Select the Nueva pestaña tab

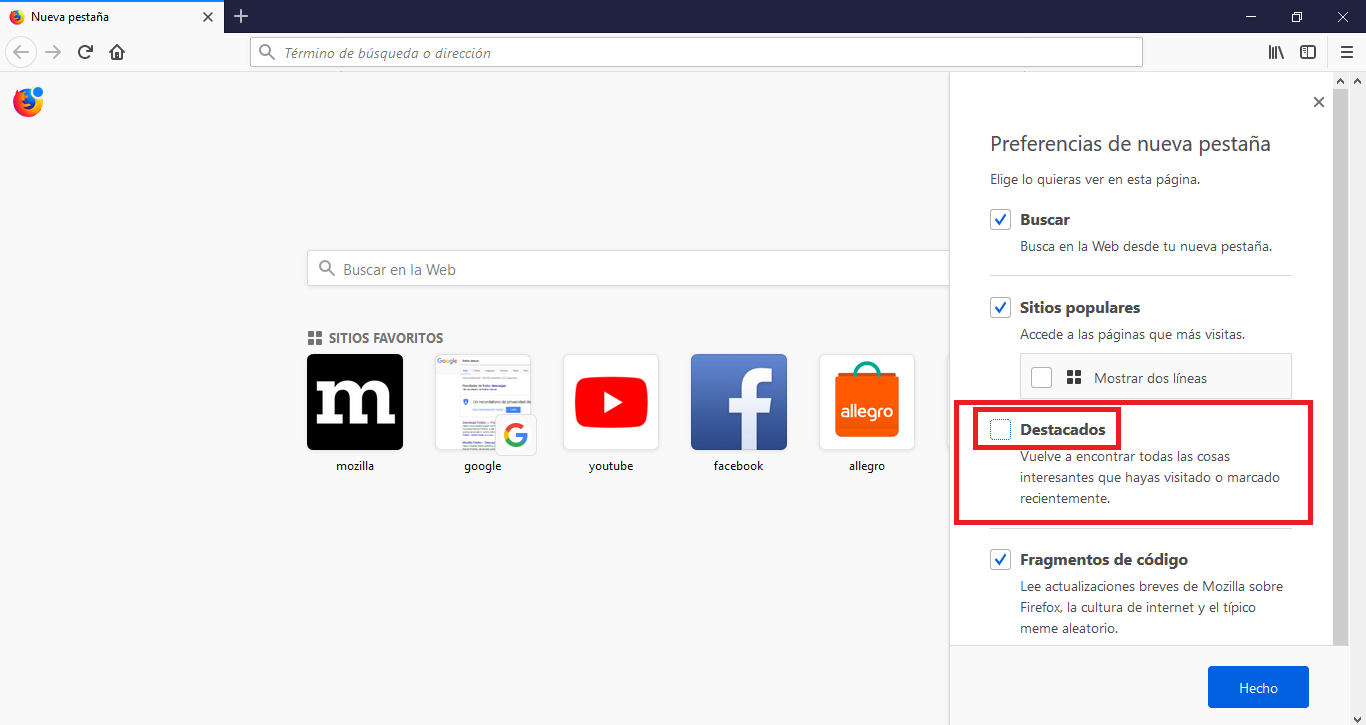coord(111,16)
